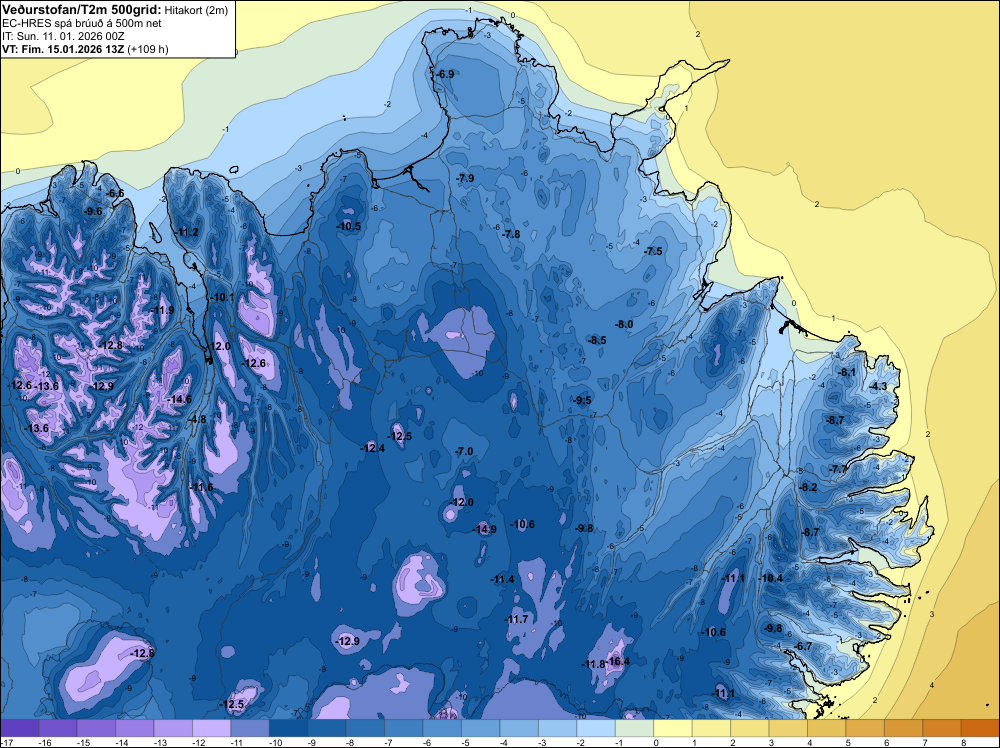Select the -7.9 temperature reading
This screenshot has width=1000, height=748.
[x=465, y=178]
